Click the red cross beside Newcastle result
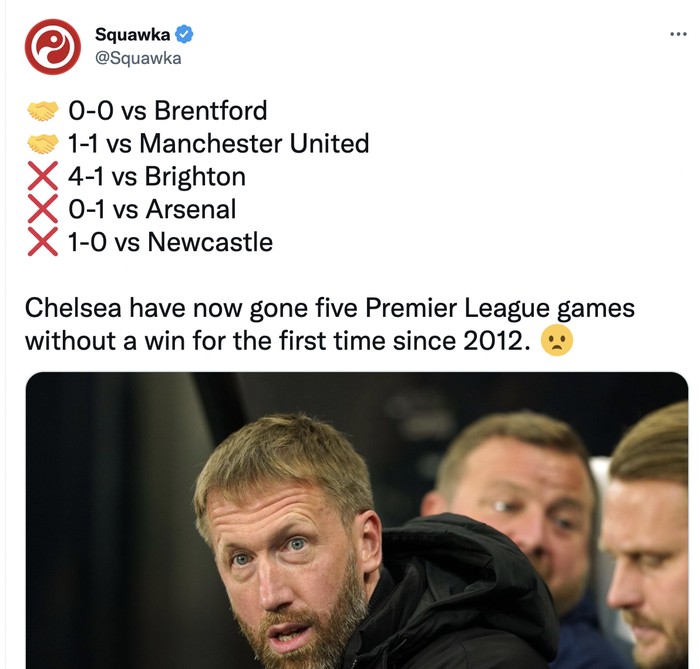Image resolution: width=700 pixels, height=669 pixels. [x=40, y=242]
